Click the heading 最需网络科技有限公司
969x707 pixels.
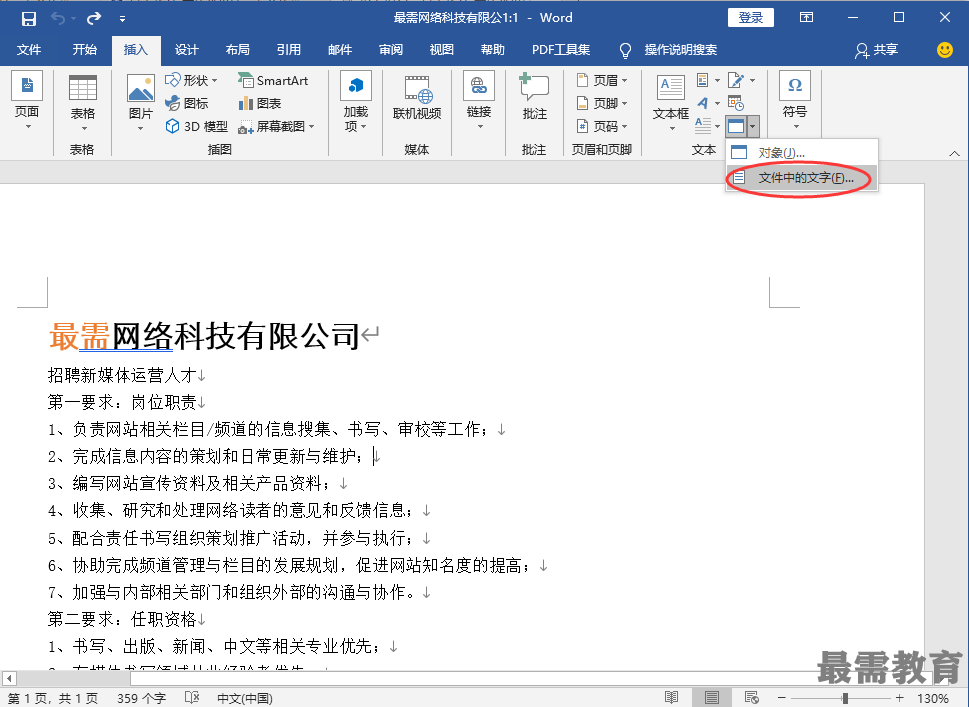[204, 336]
